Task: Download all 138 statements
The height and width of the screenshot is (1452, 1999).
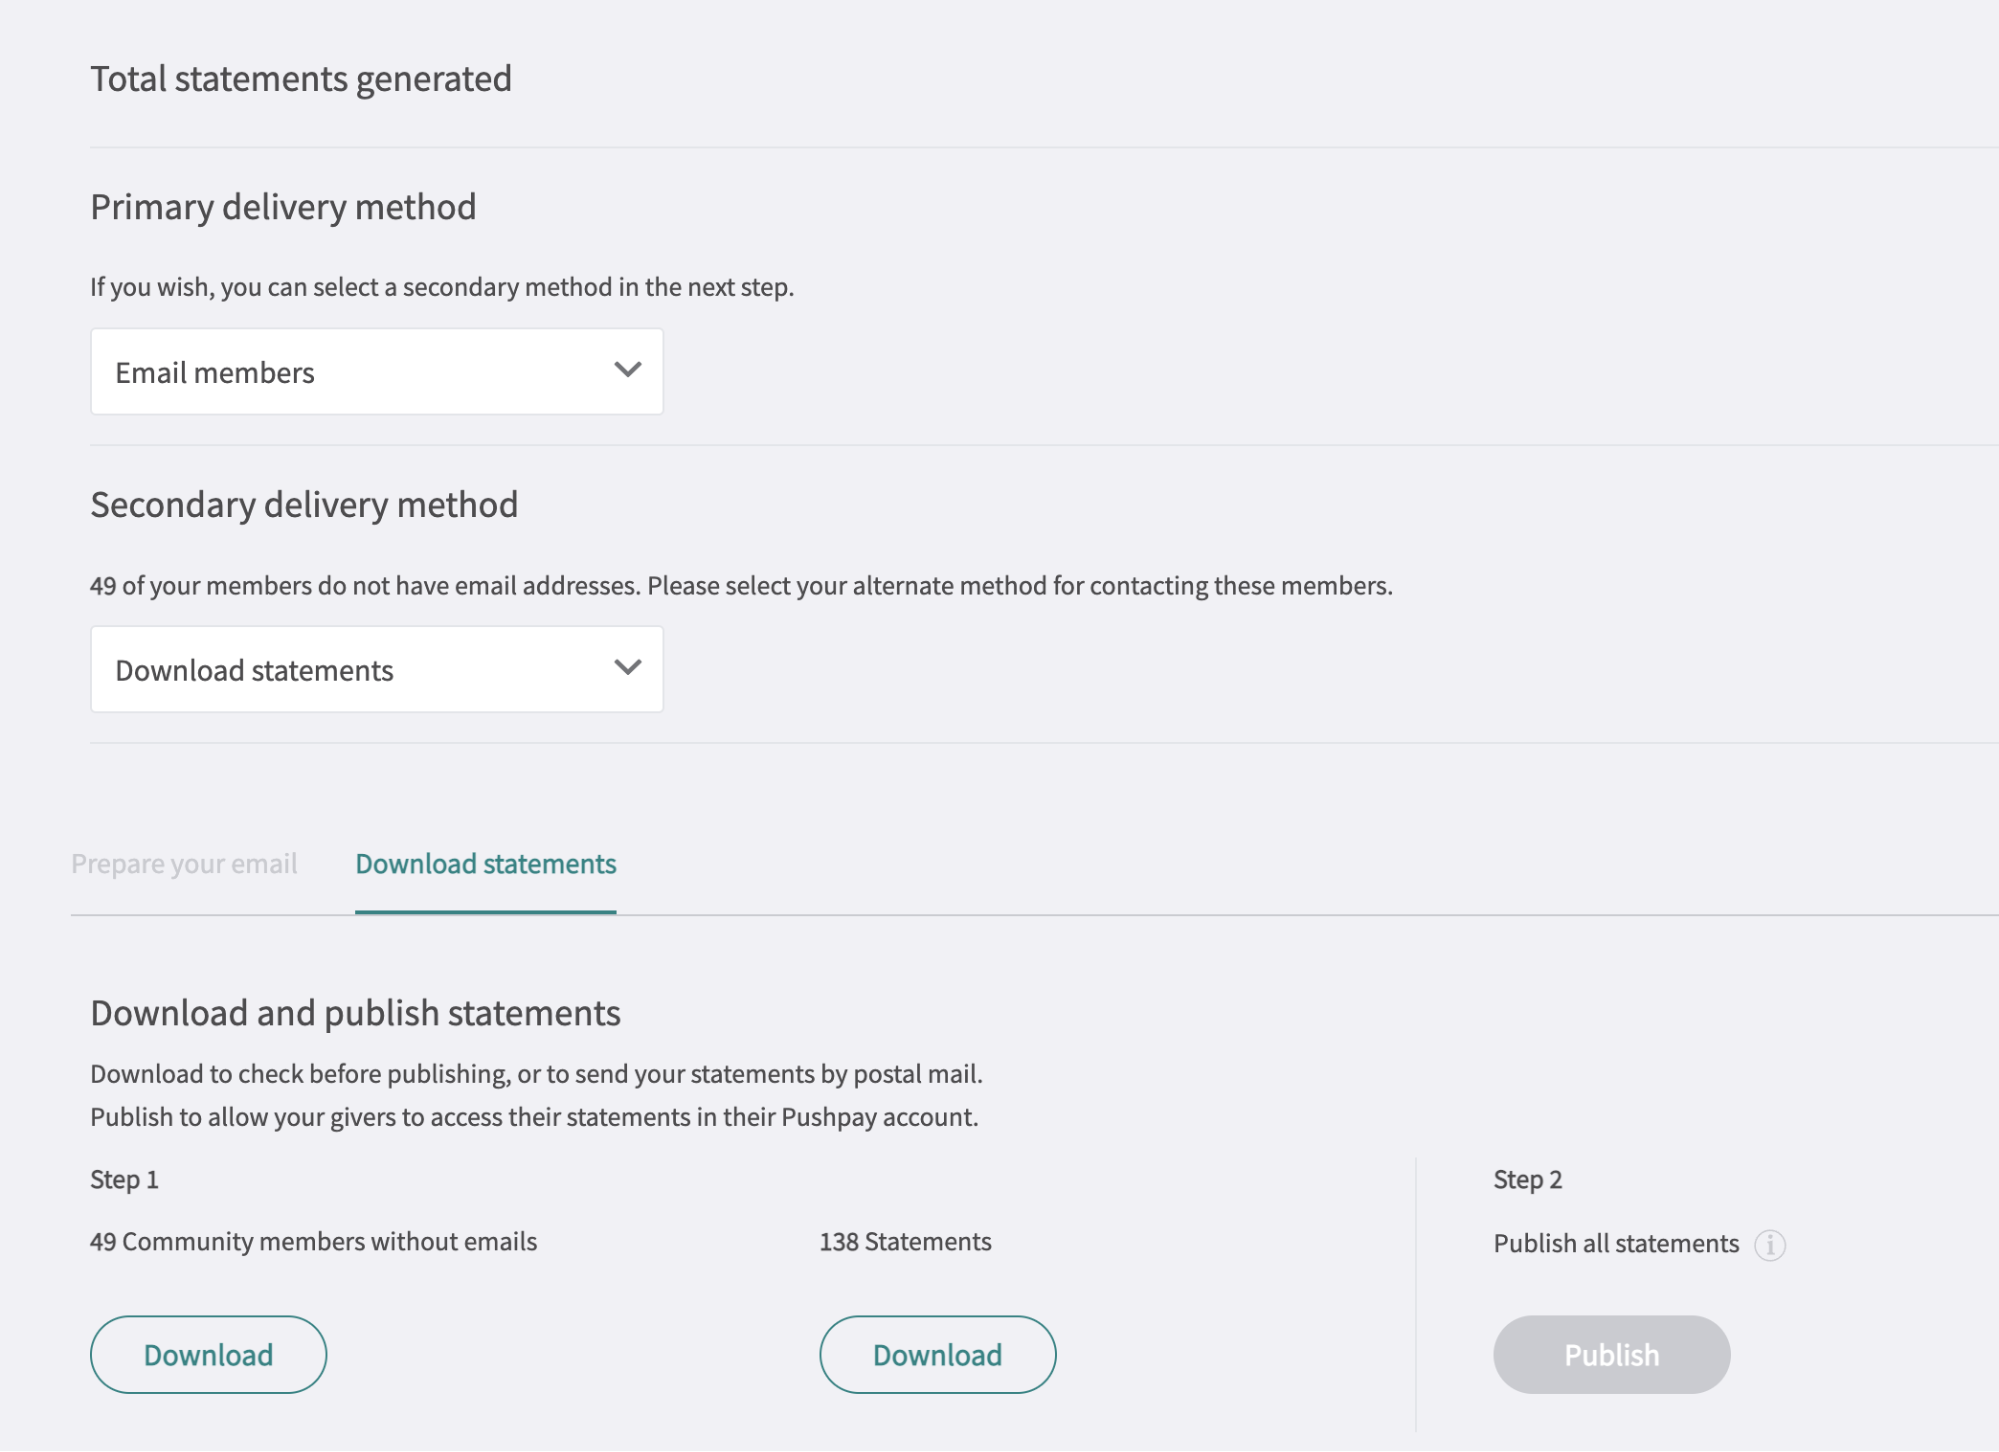Action: point(937,1354)
